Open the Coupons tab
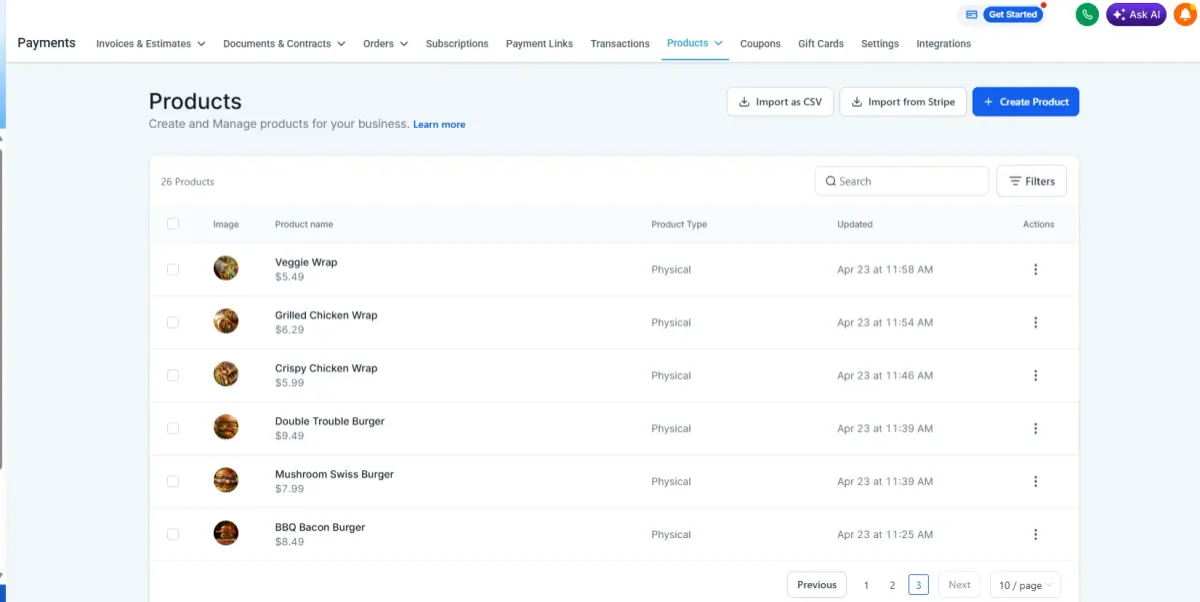 pos(760,43)
